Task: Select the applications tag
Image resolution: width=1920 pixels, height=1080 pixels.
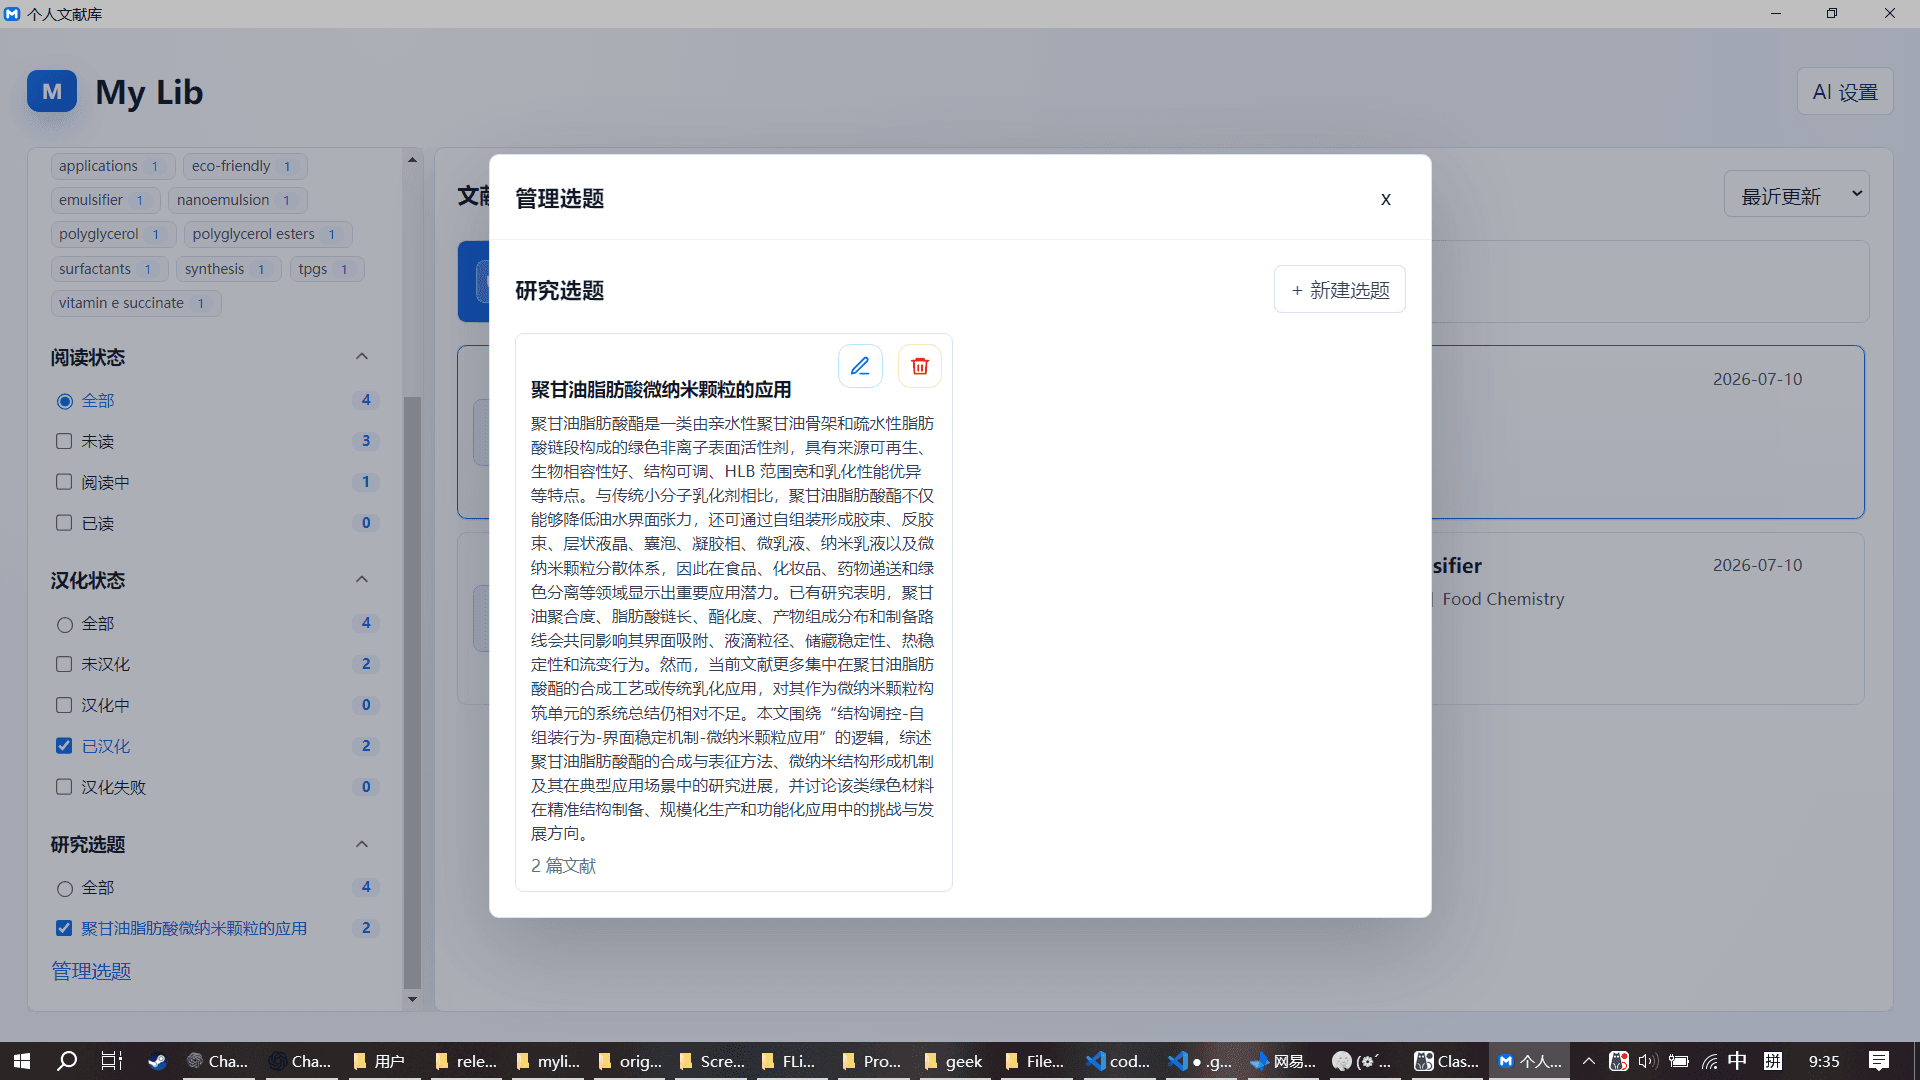Action: tap(112, 166)
